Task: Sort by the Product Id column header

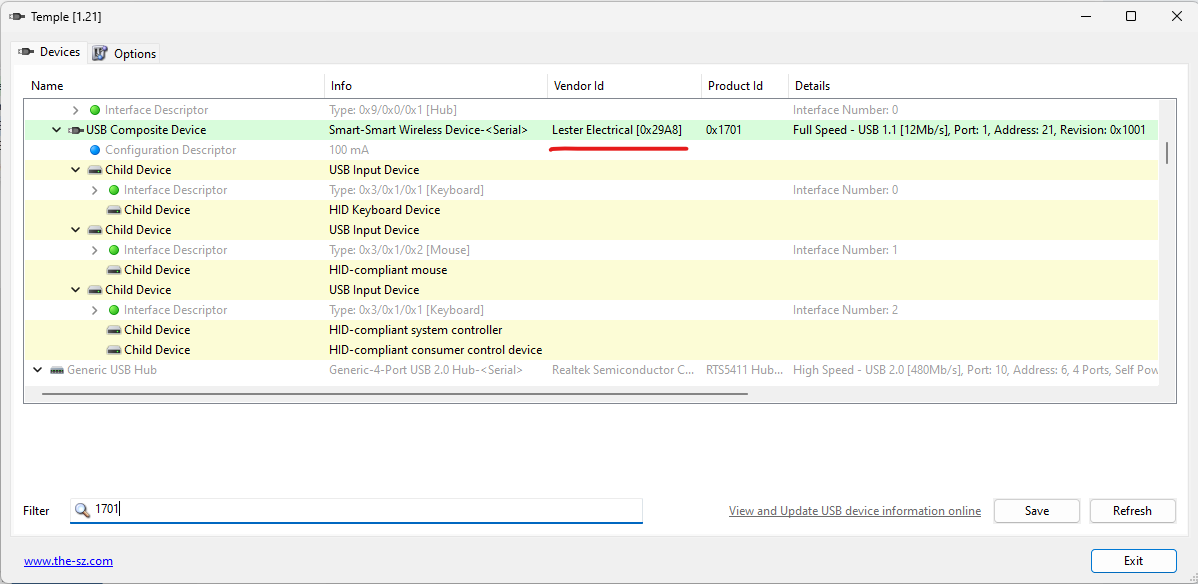Action: pyautogui.click(x=745, y=86)
